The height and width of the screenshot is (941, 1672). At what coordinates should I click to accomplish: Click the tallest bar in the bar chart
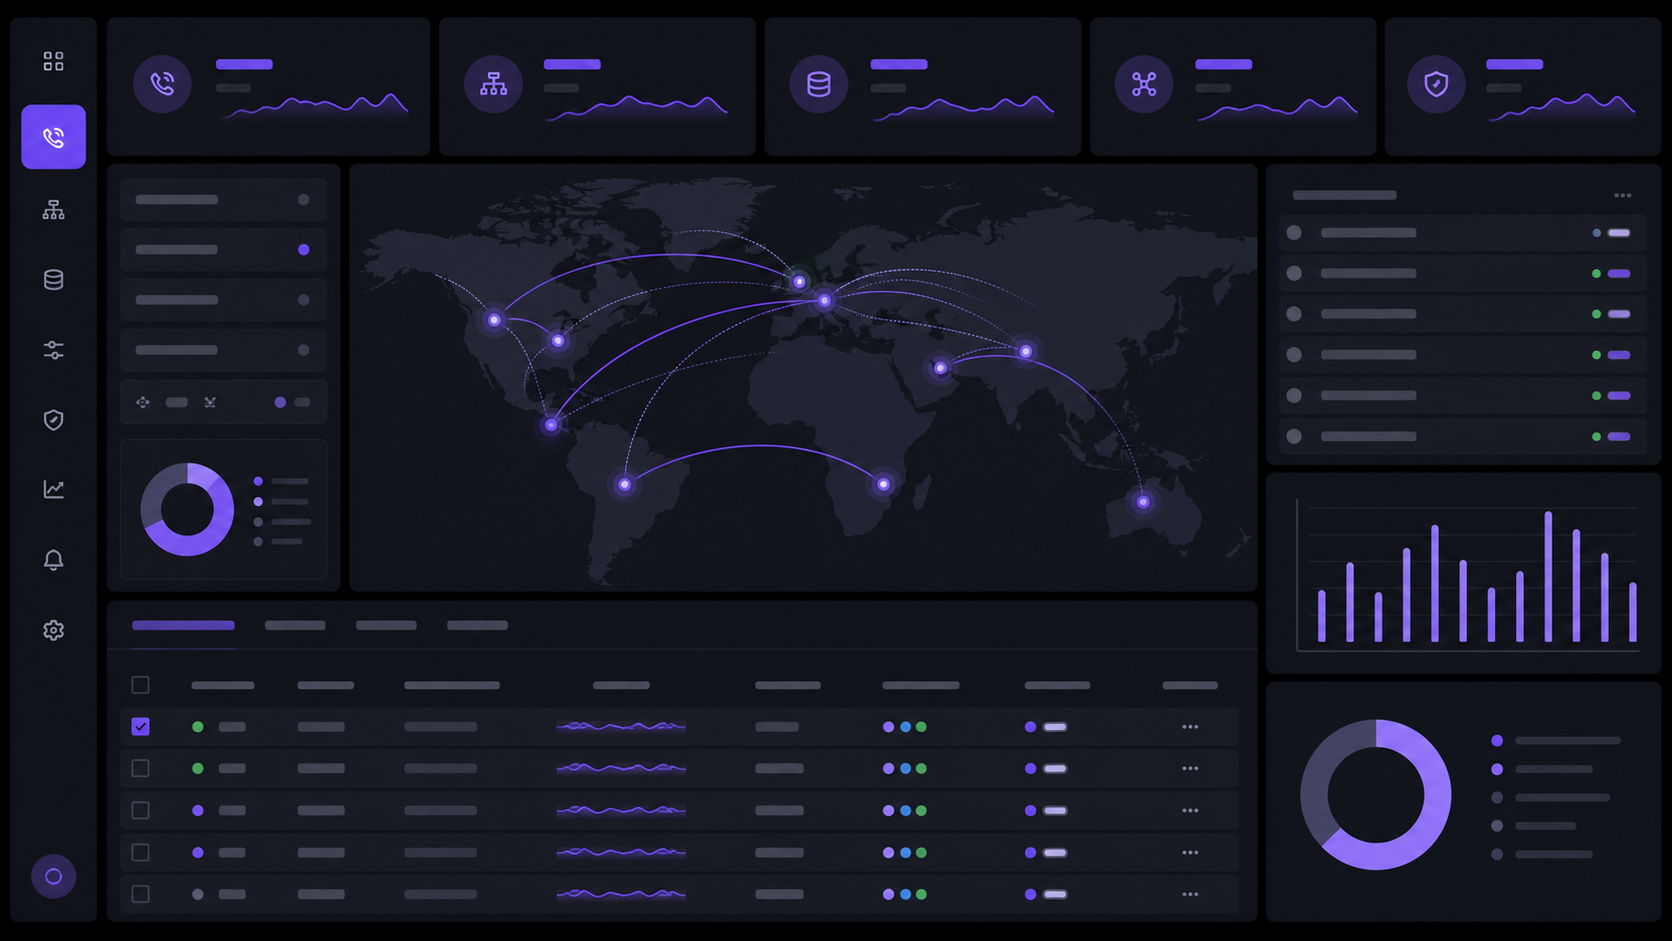coord(1548,577)
